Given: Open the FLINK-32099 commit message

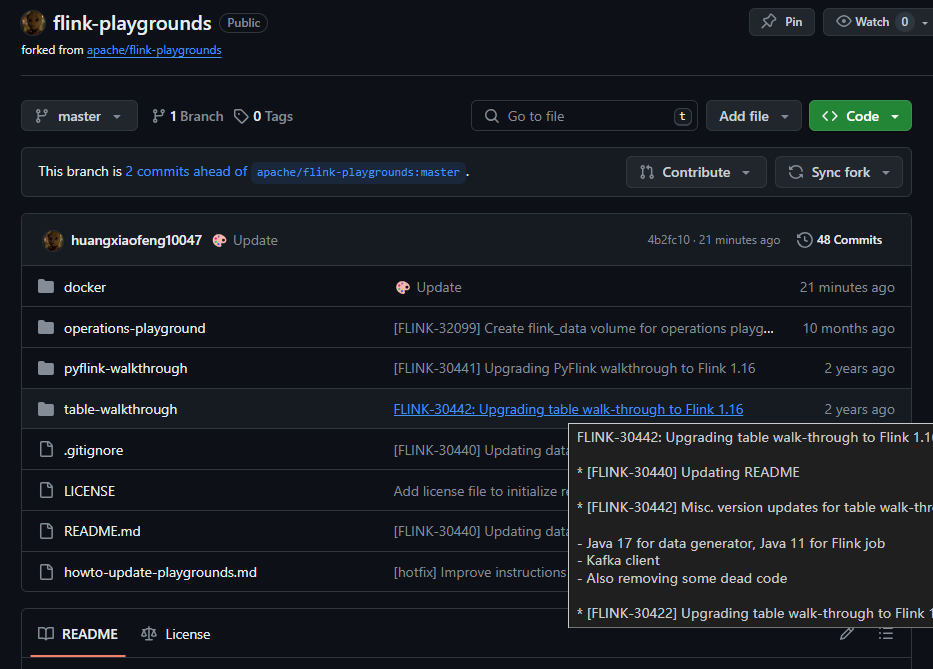Looking at the screenshot, I should (x=584, y=329).
